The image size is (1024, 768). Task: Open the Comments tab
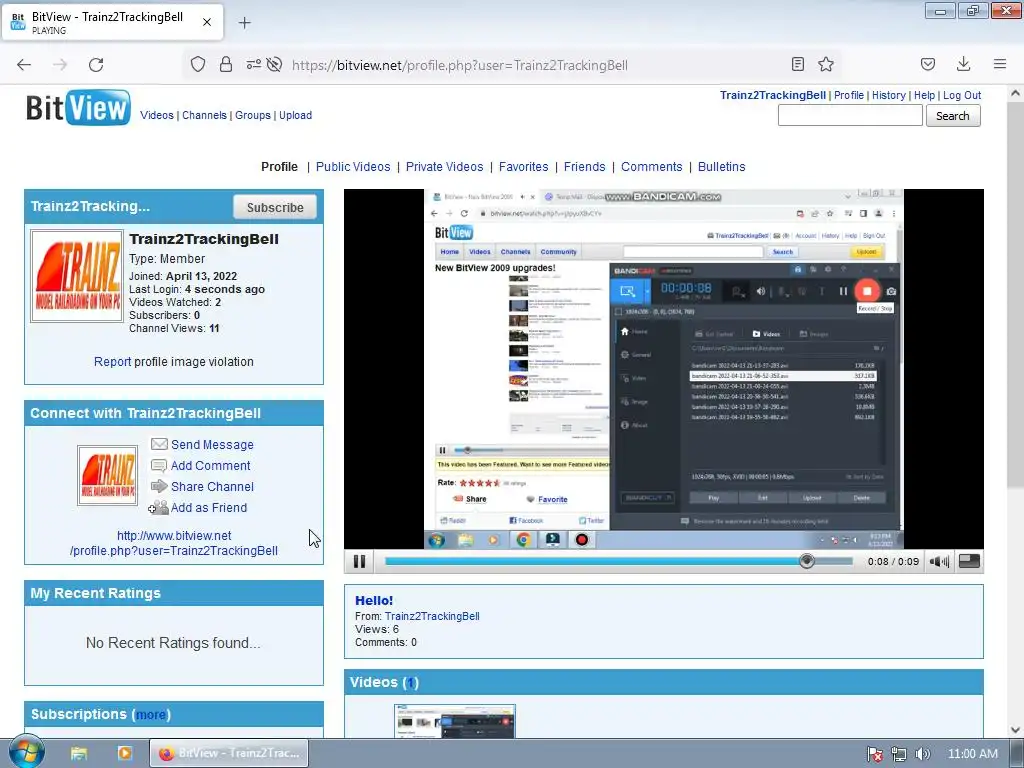point(652,167)
